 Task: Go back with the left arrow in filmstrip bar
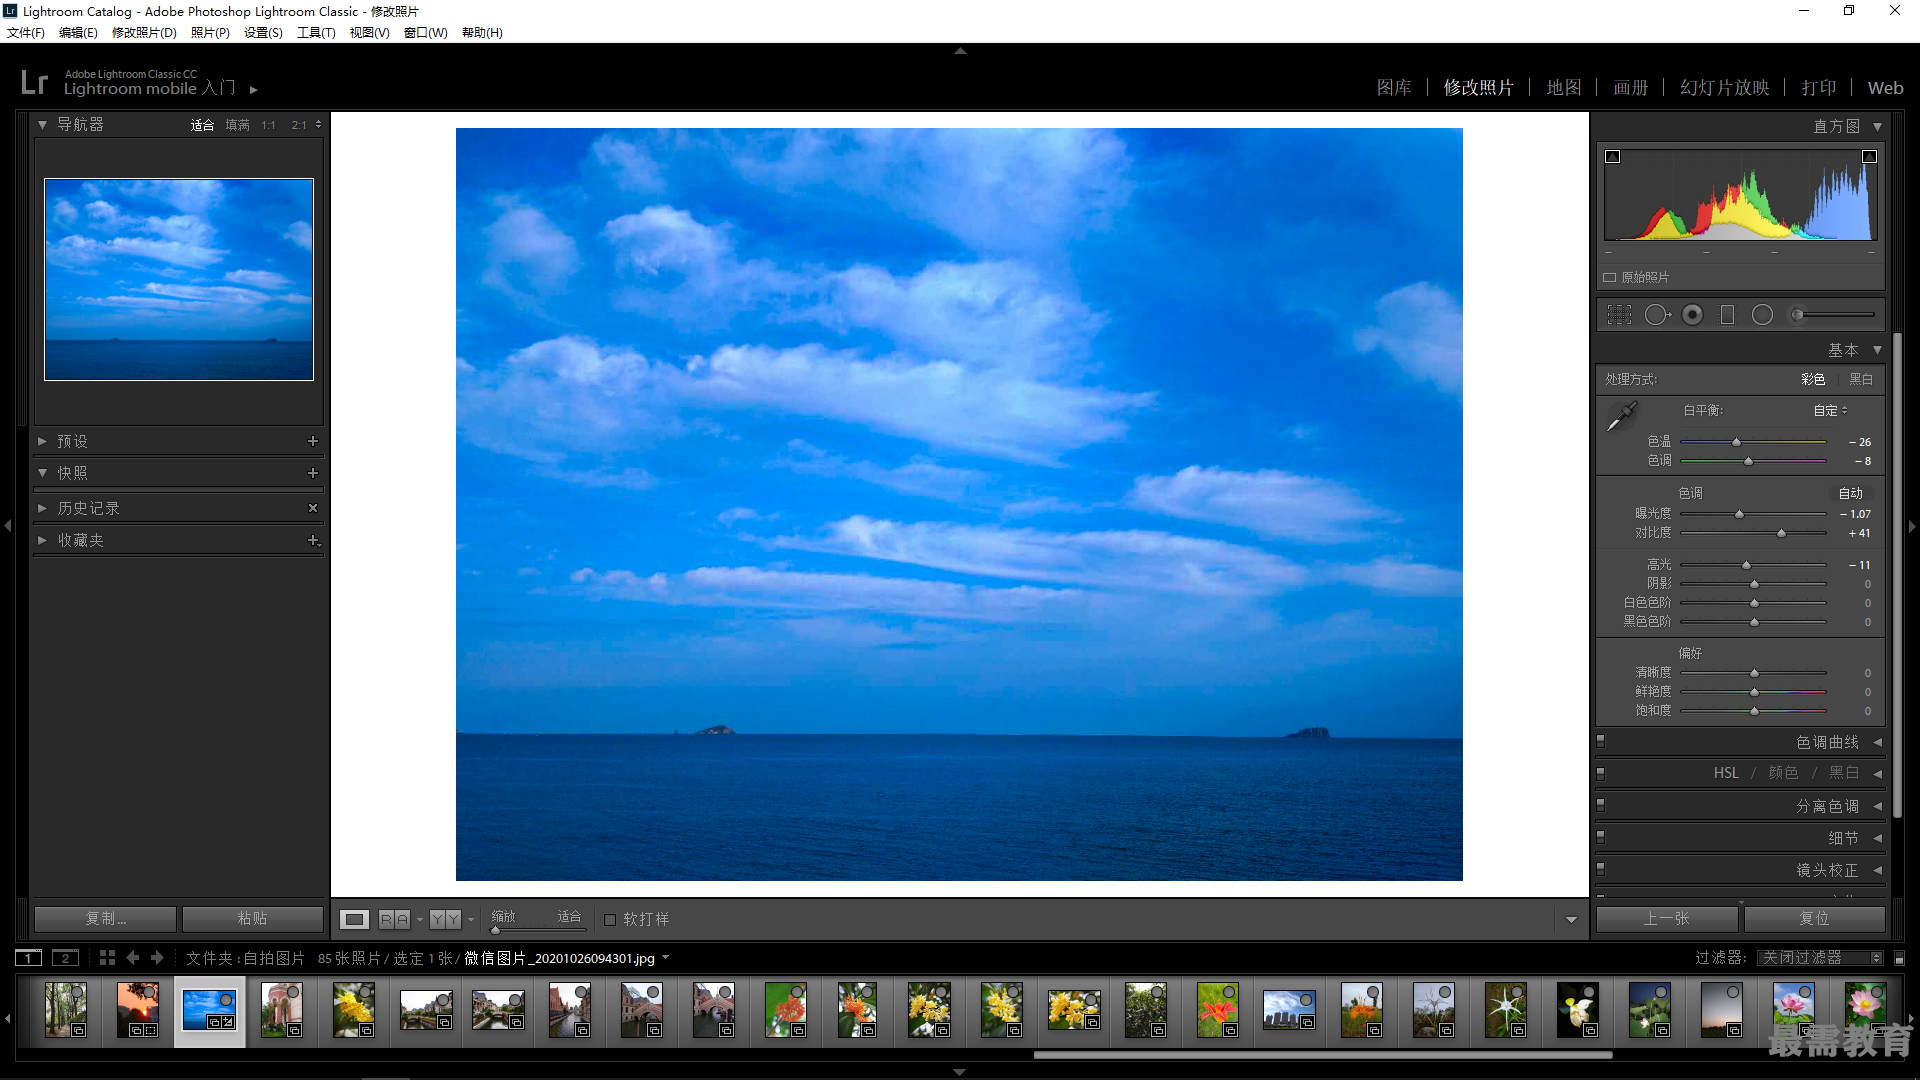[132, 958]
